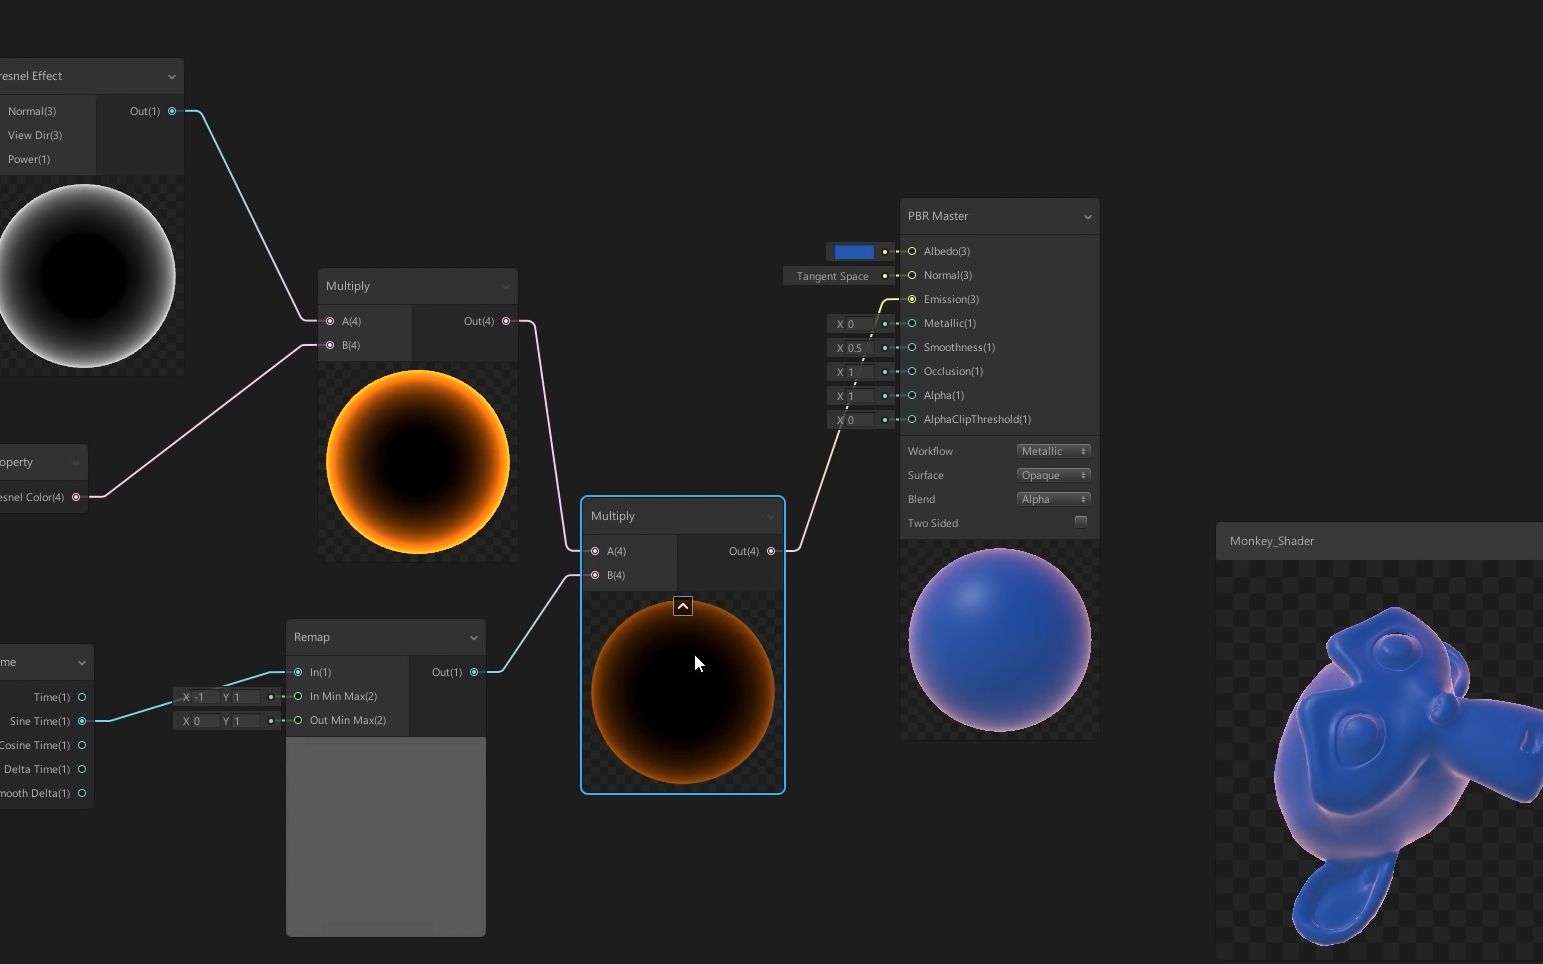
Task: Click the Out(4) port of the selected Multiply node
Action: (771, 551)
